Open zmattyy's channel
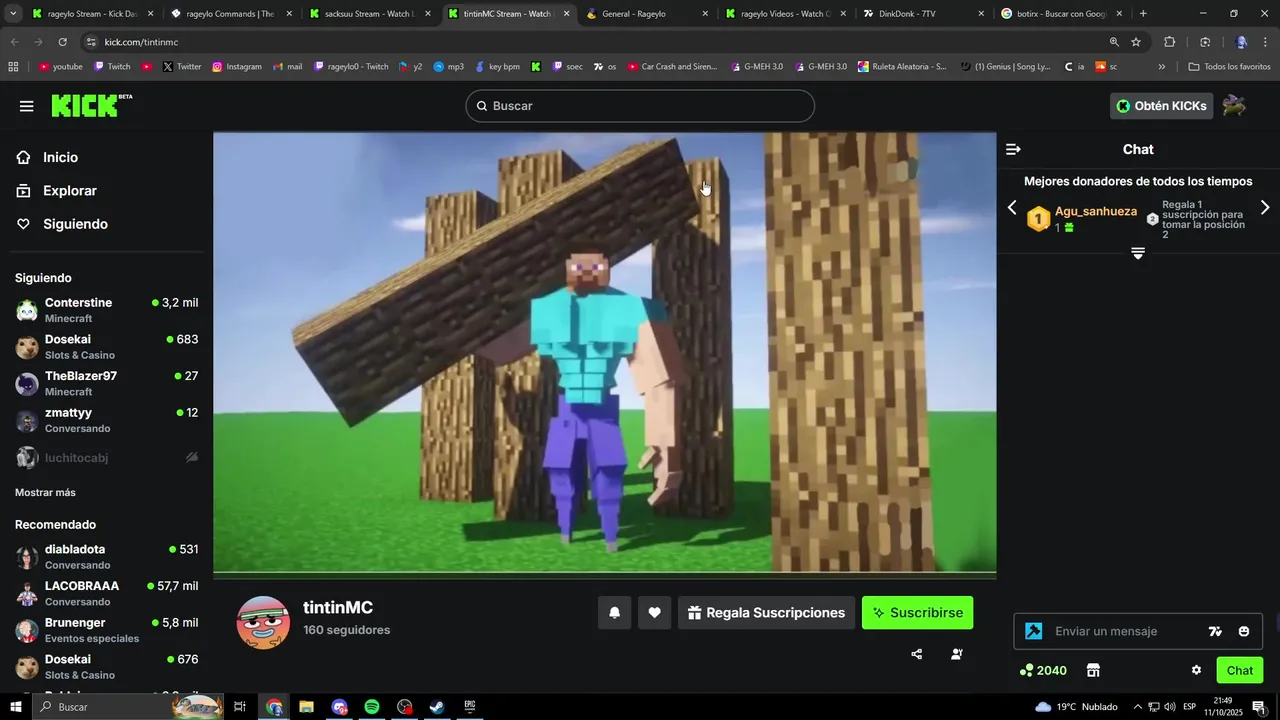The image size is (1280, 720). coord(106,420)
